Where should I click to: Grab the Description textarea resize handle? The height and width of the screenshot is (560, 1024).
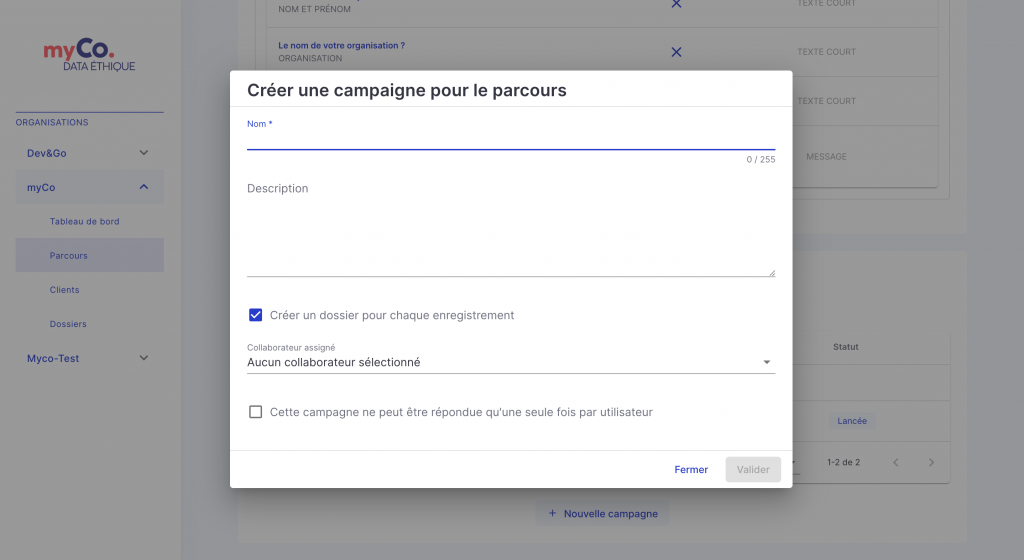point(771,273)
